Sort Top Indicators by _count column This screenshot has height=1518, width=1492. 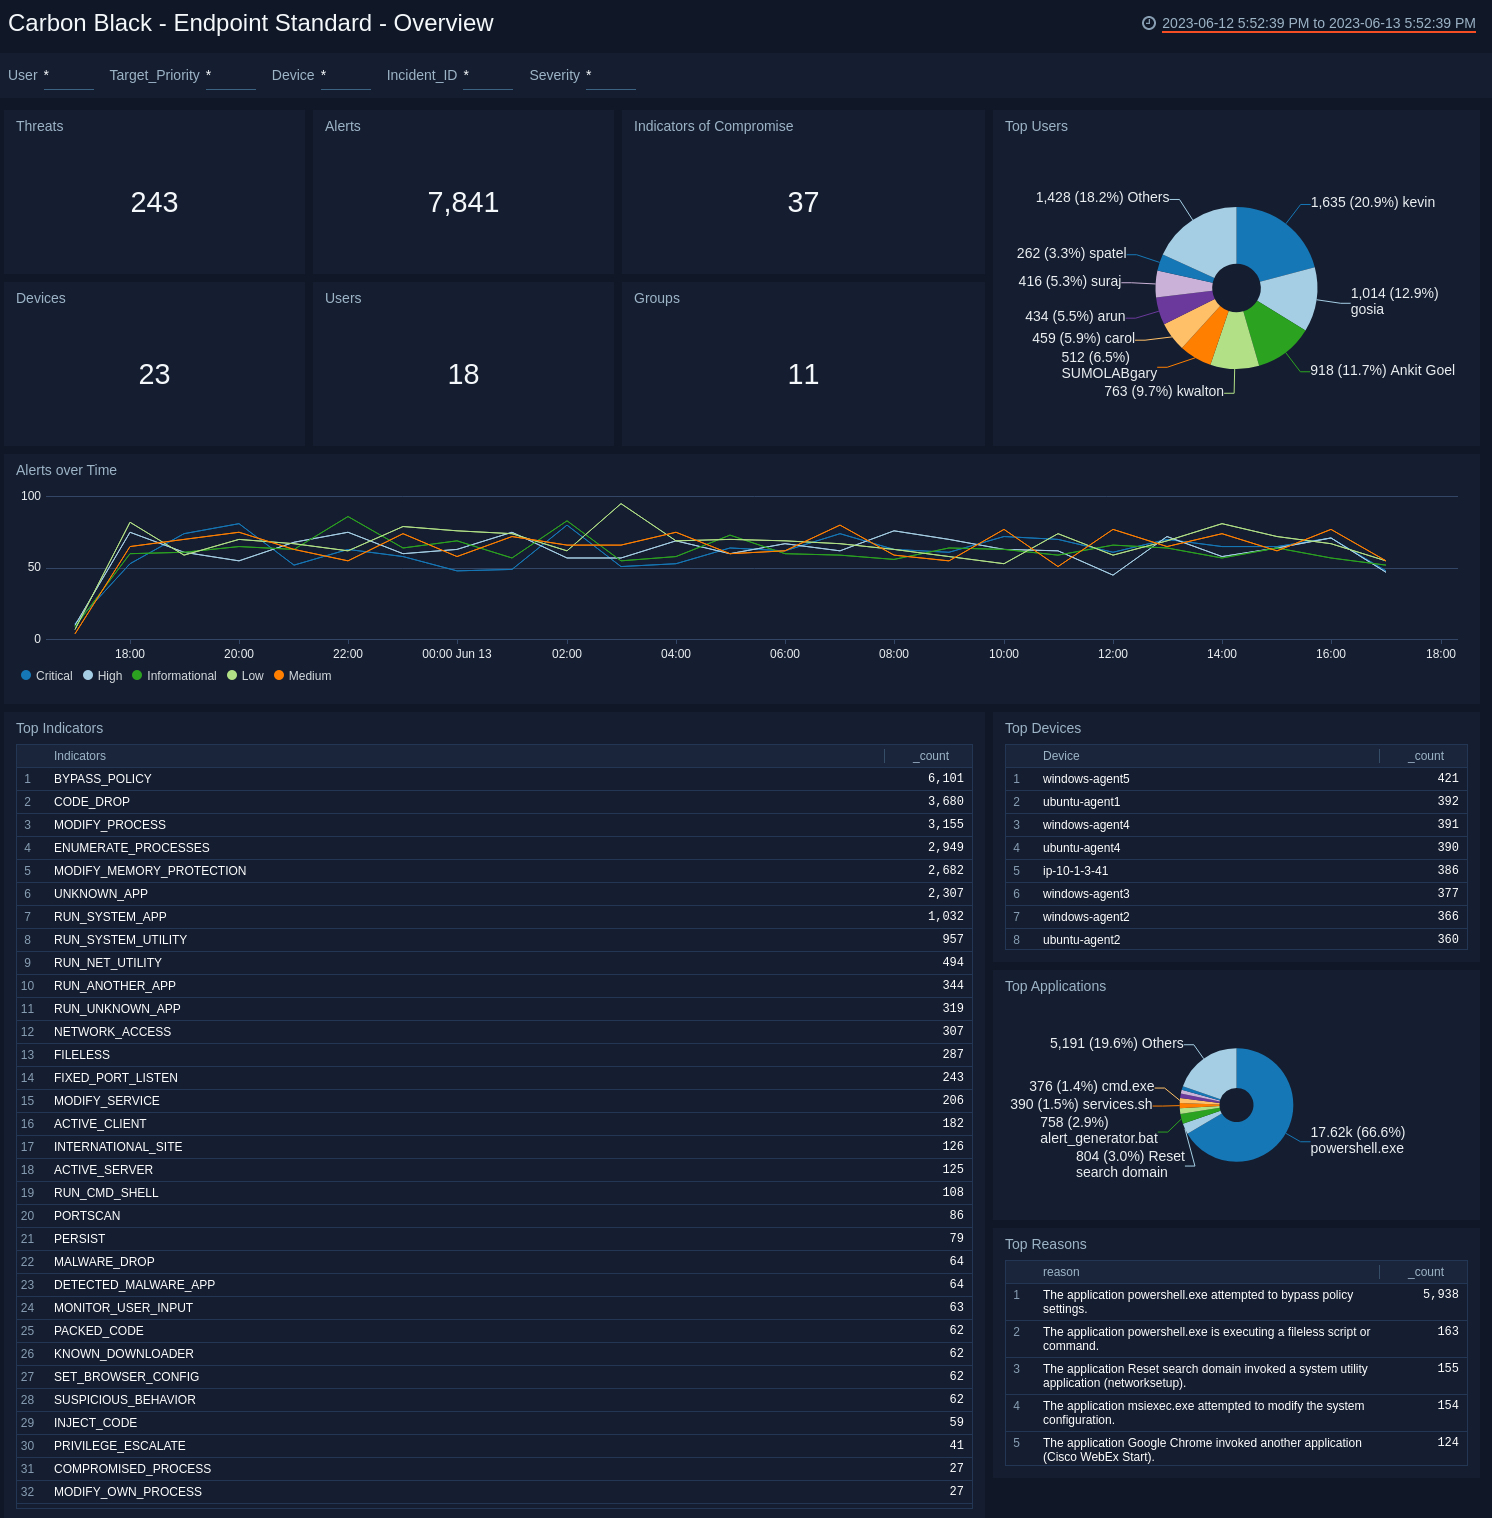tap(929, 755)
